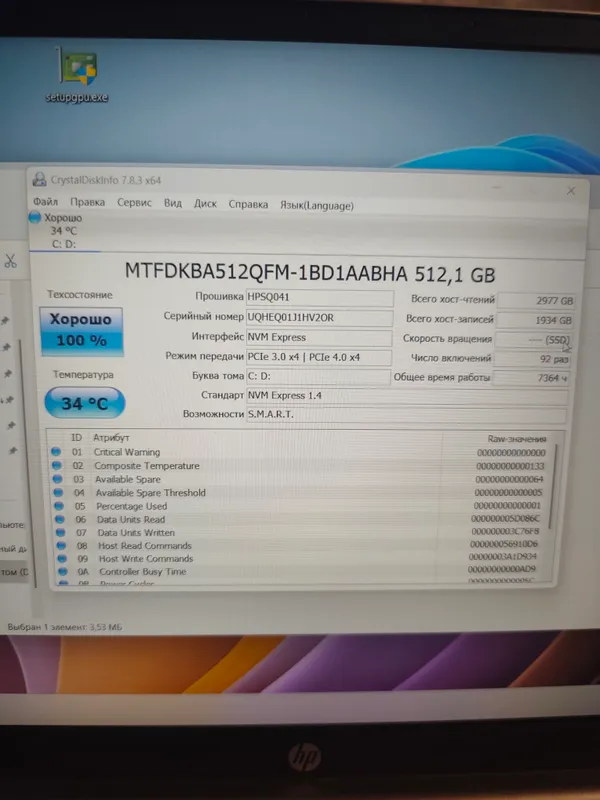Screen dimensions: 600x800
Task: Click the total host reads value 2977 GB
Action: pyautogui.click(x=535, y=301)
